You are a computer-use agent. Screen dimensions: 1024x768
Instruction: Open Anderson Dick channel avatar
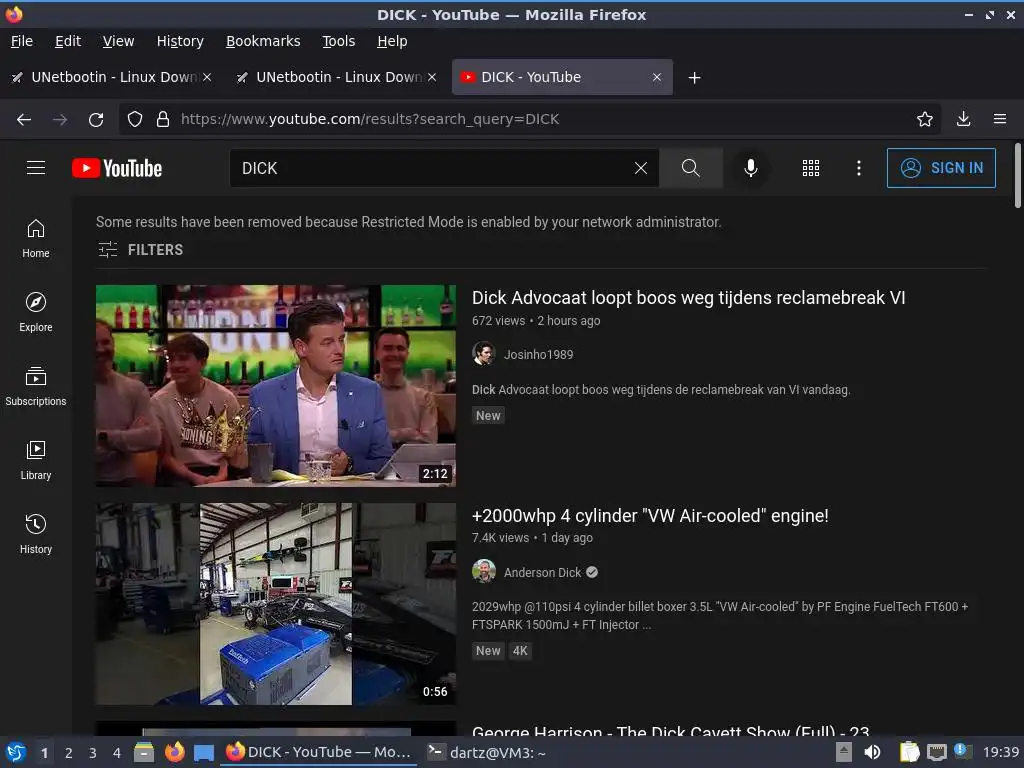pyautogui.click(x=483, y=571)
